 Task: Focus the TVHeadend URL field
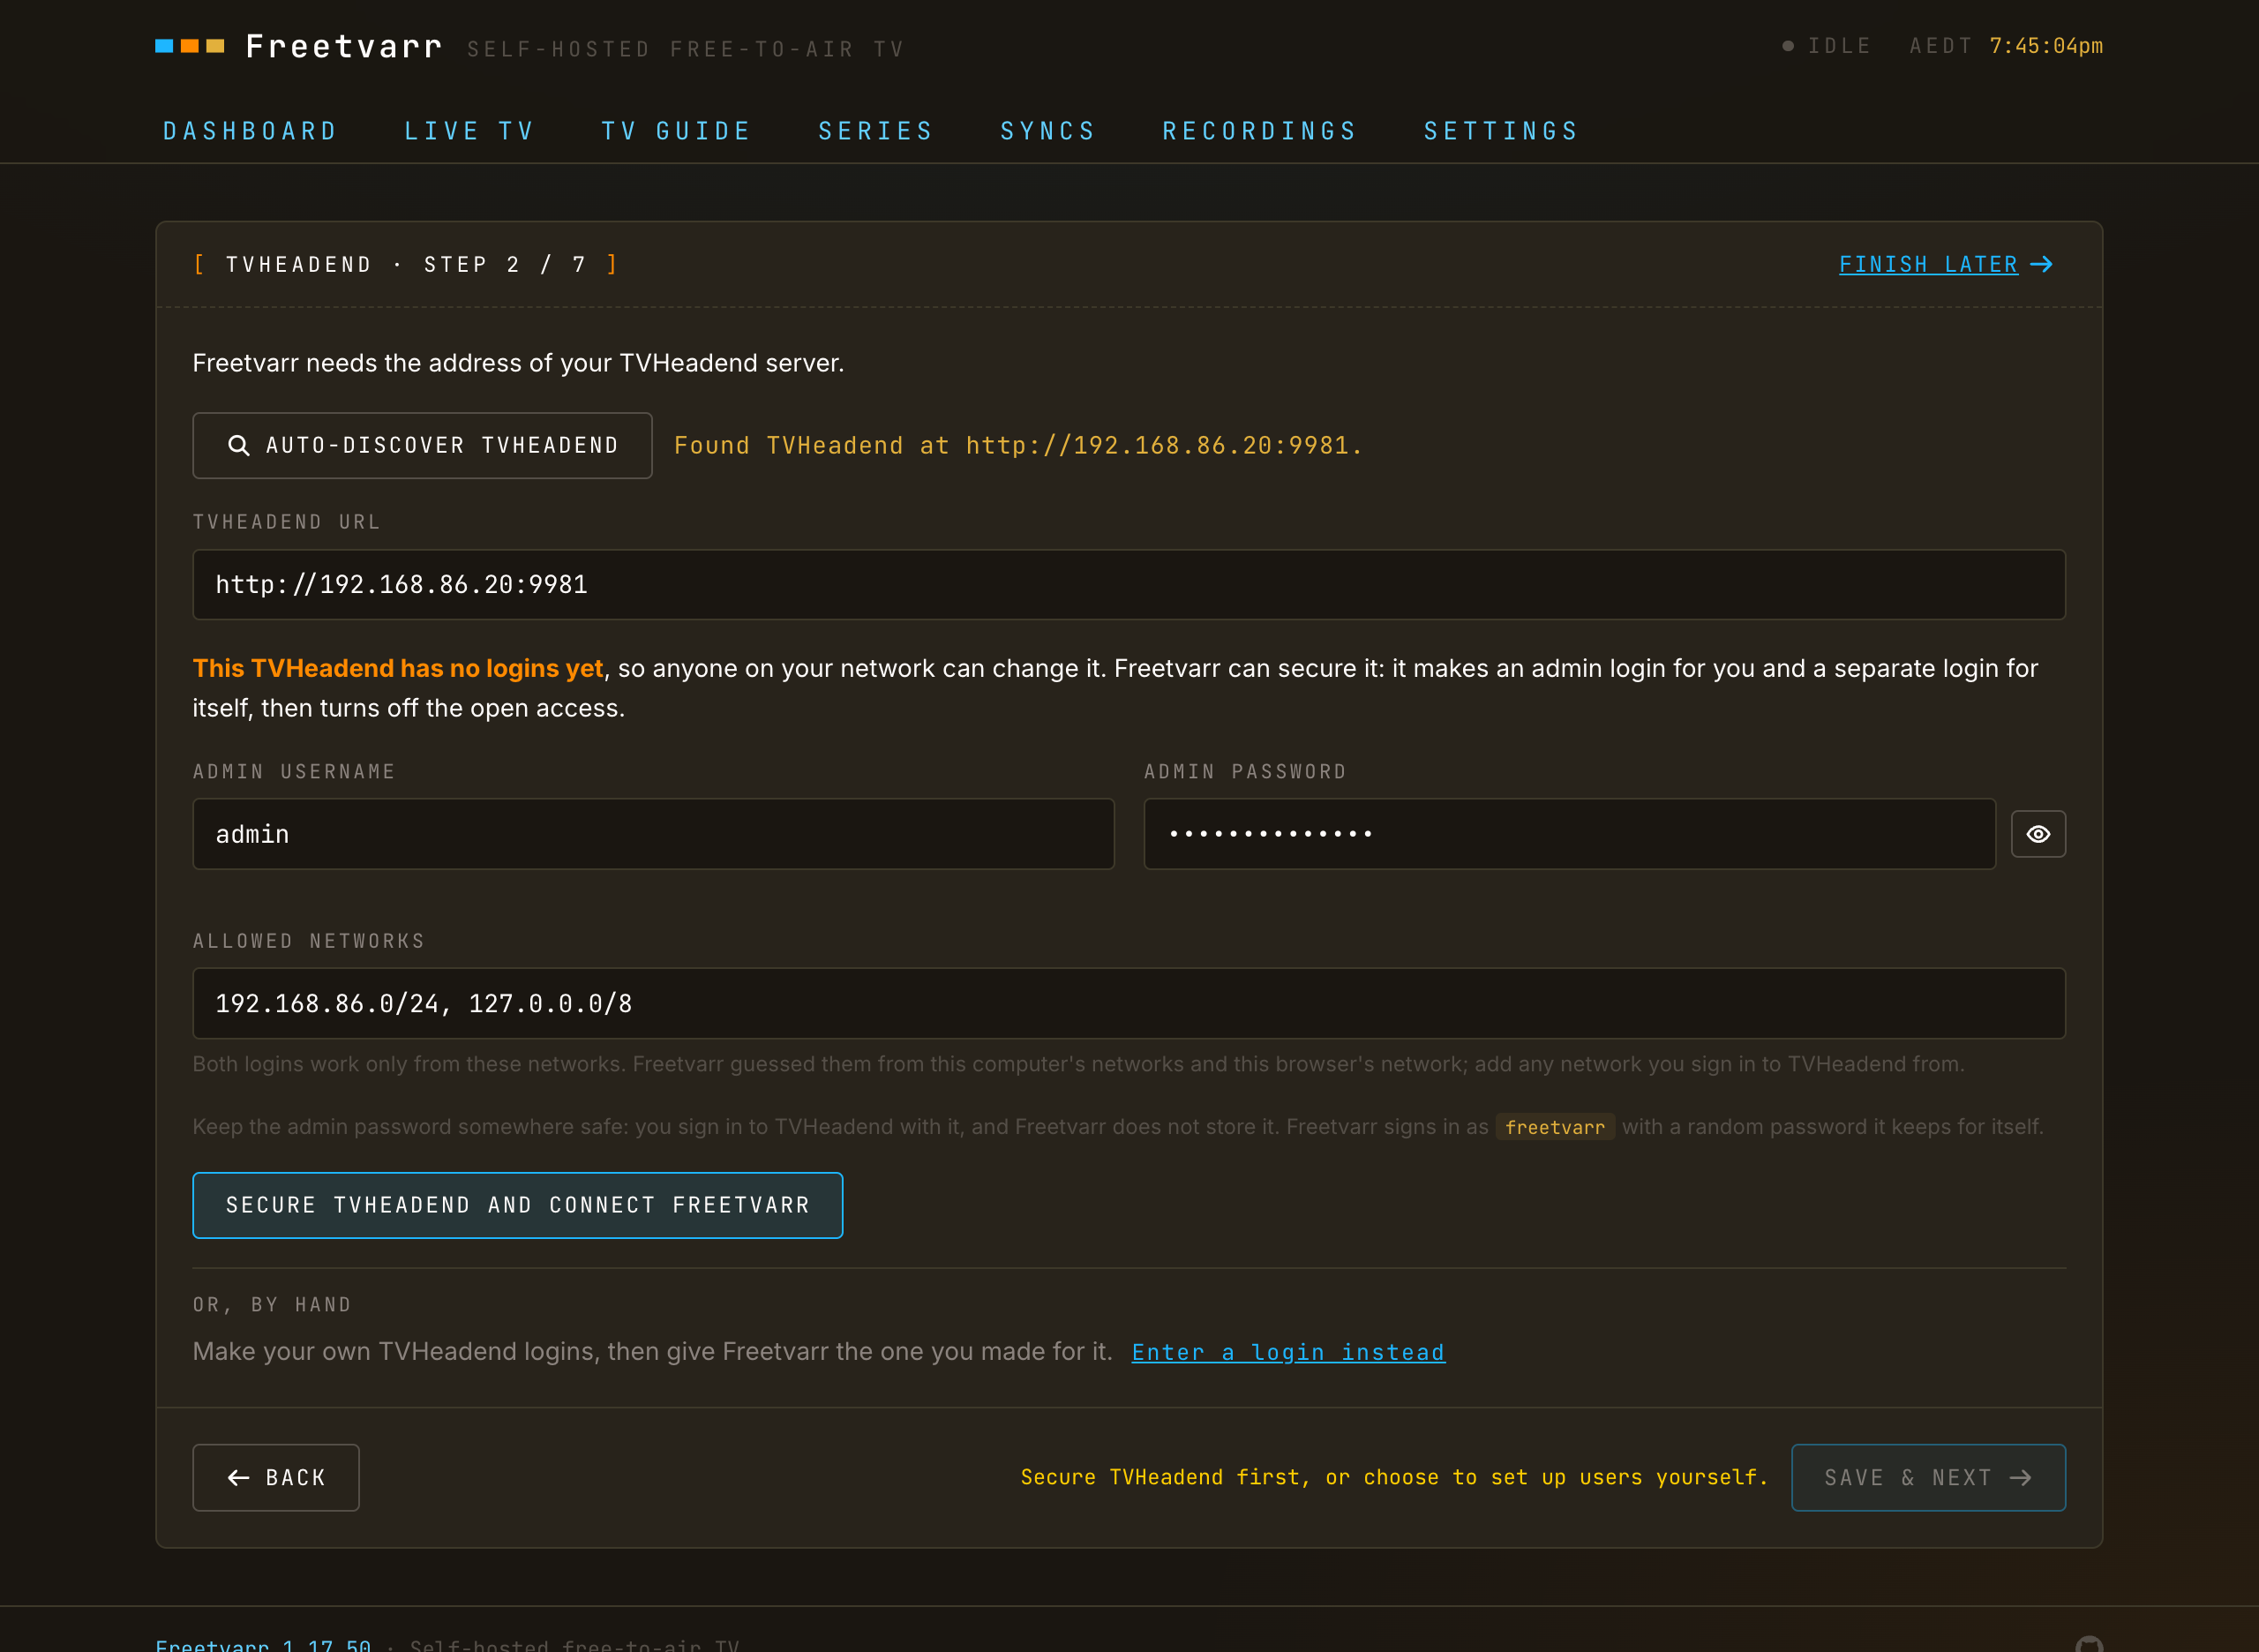coord(1129,584)
